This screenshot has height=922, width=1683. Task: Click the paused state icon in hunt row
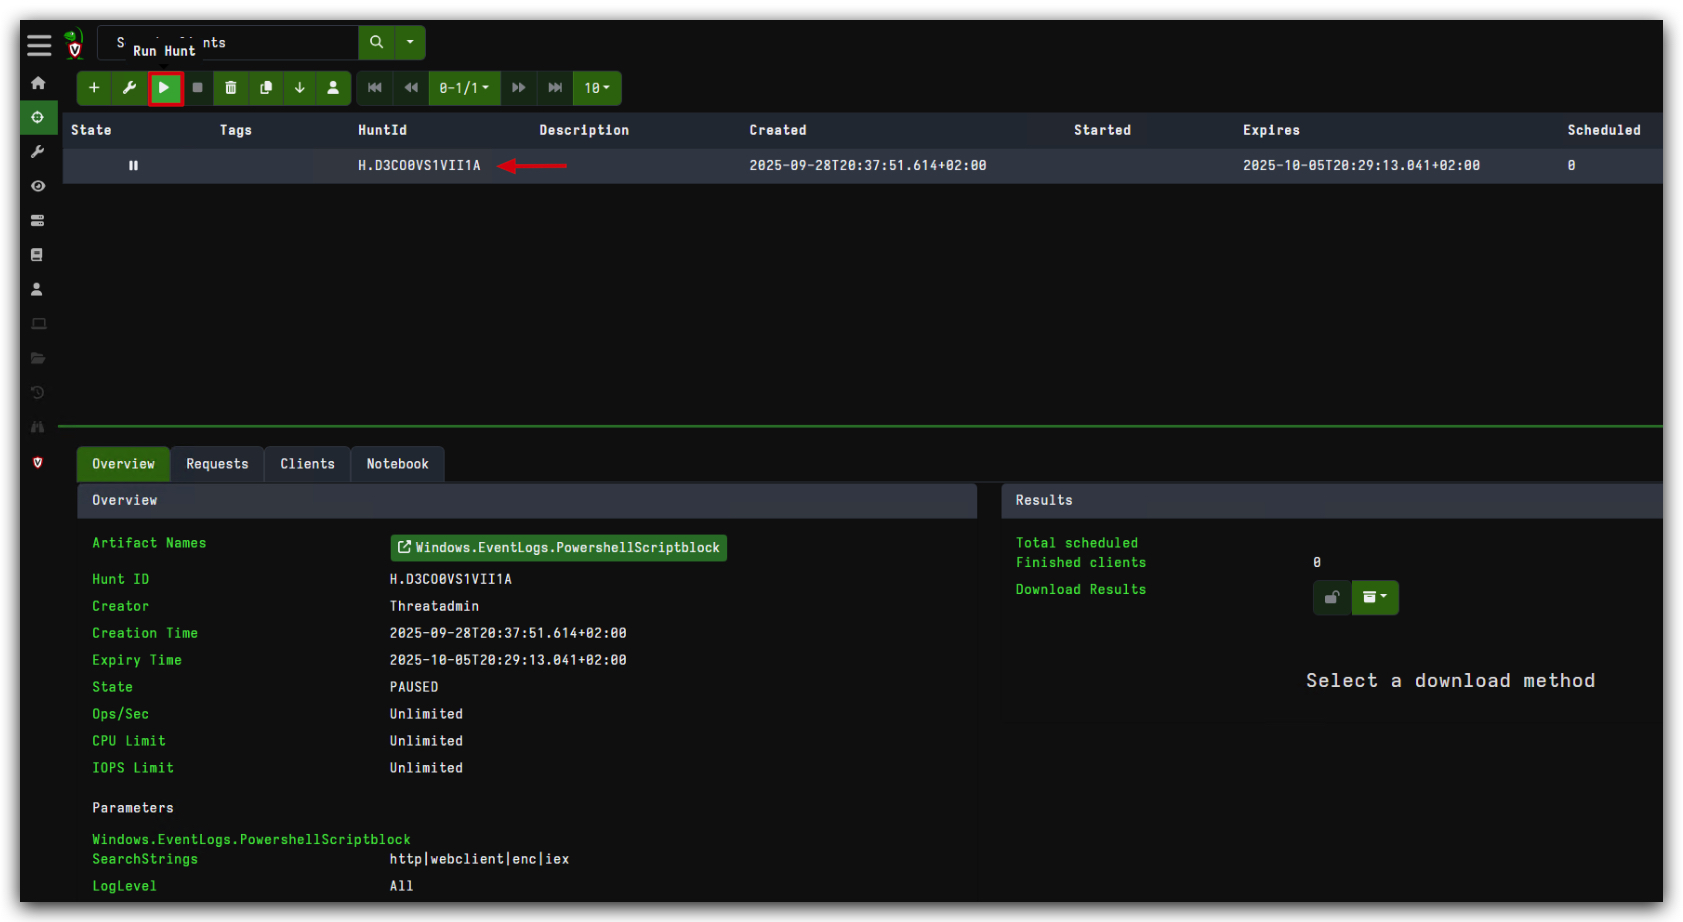click(x=133, y=166)
